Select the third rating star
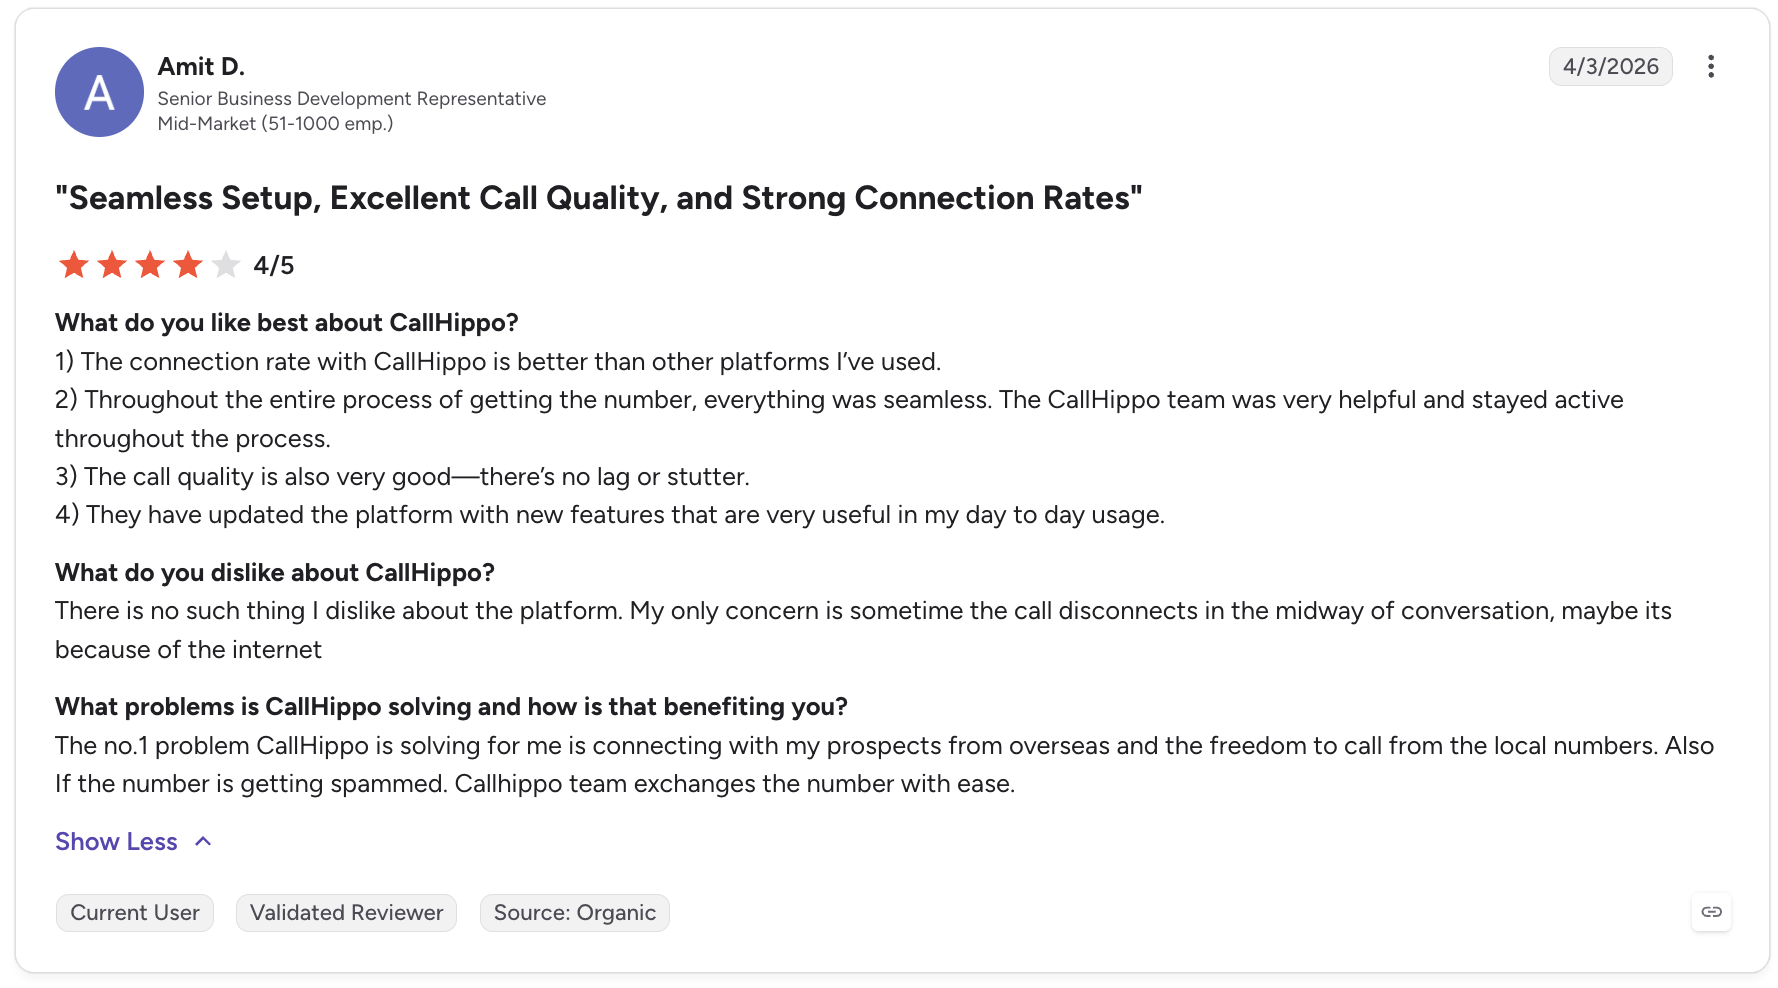Viewport: 1778px width, 988px height. click(x=150, y=265)
